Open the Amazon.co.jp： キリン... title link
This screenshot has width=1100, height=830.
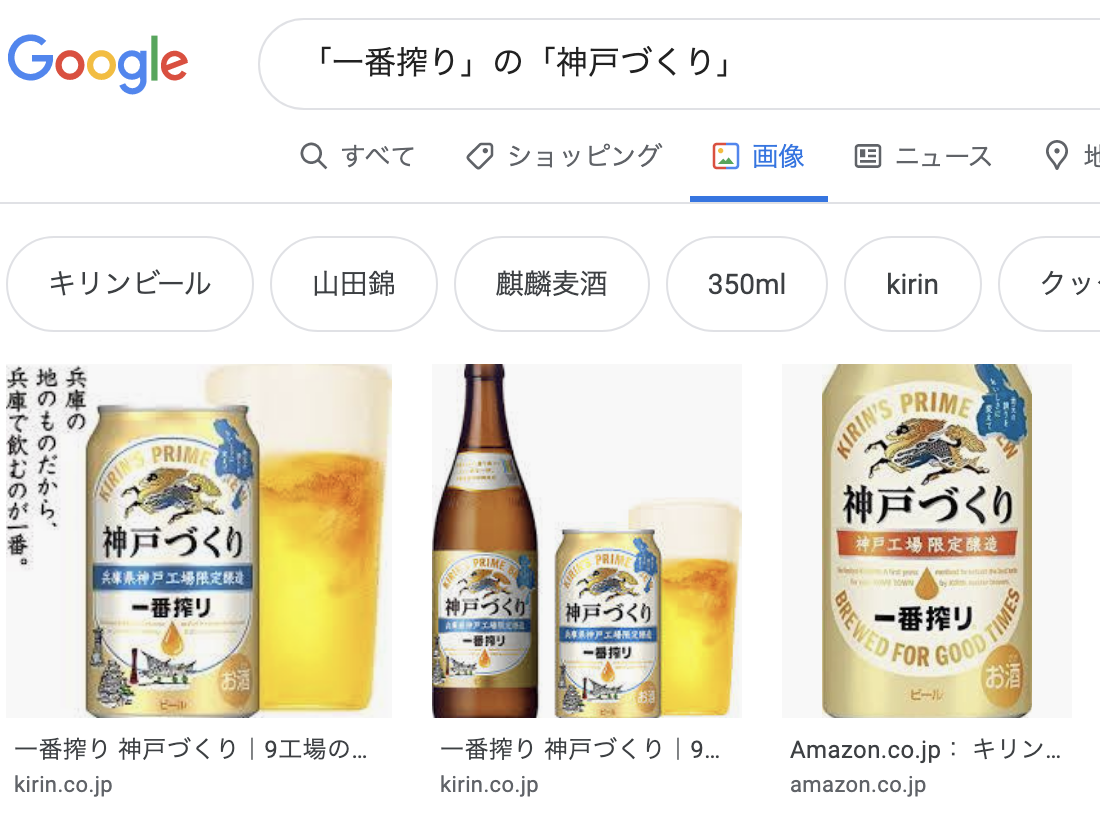tap(925, 749)
